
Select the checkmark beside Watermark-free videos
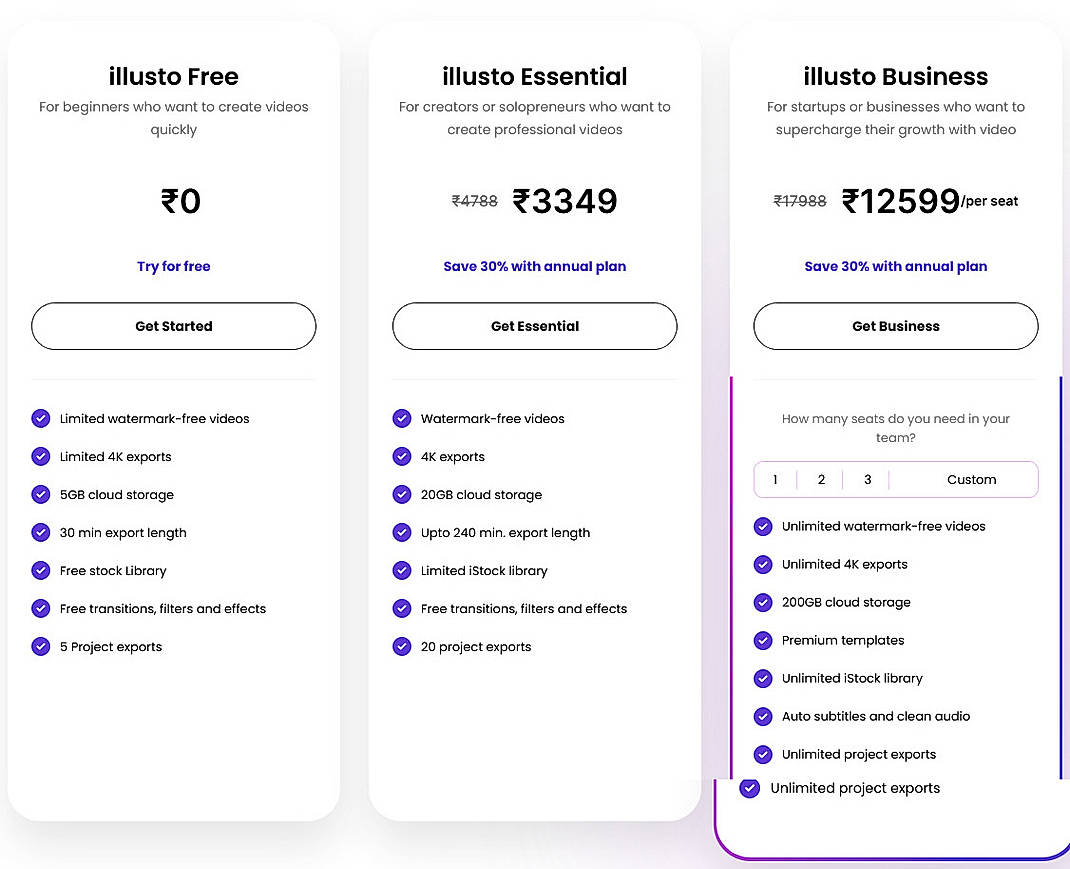(x=402, y=418)
